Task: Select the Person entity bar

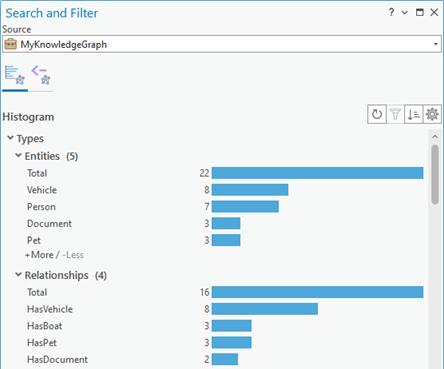Action: click(245, 207)
